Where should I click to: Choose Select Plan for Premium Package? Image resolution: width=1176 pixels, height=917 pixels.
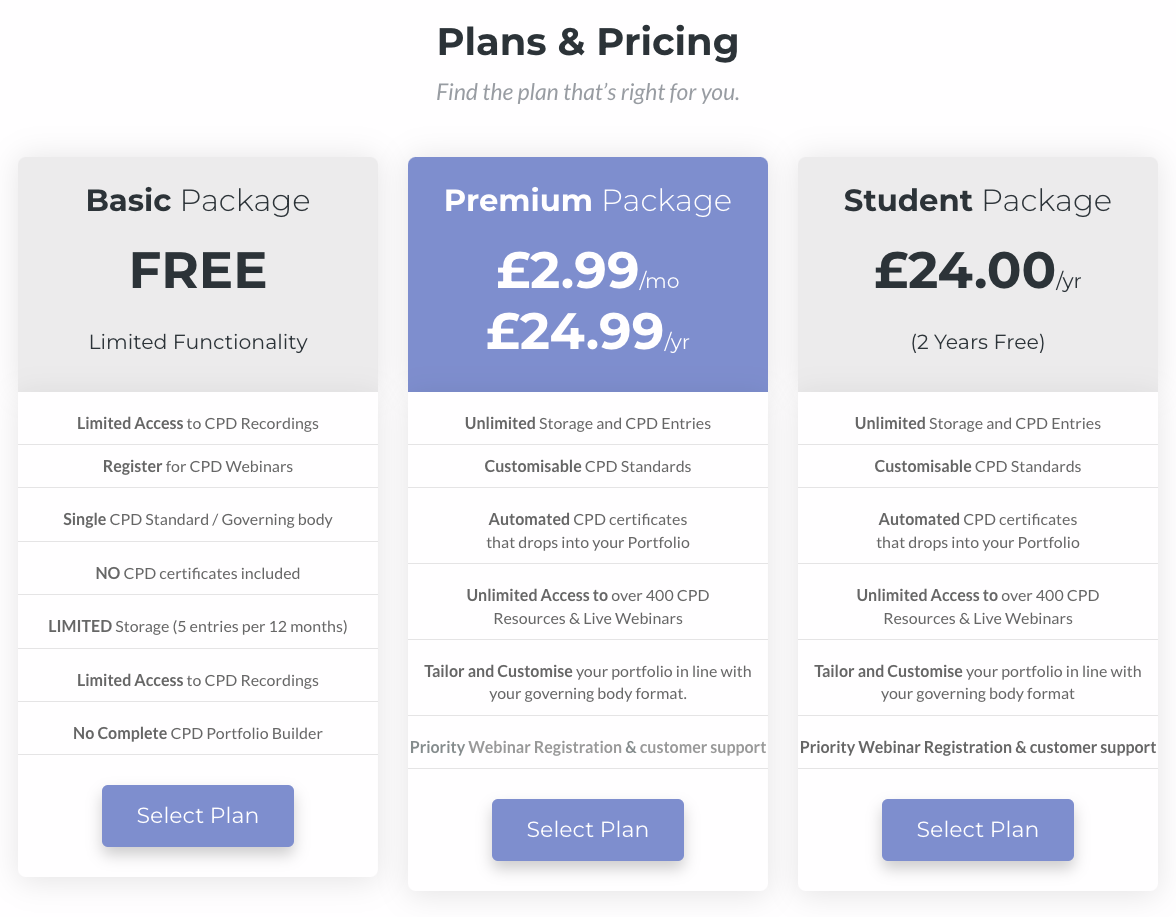[x=588, y=830]
